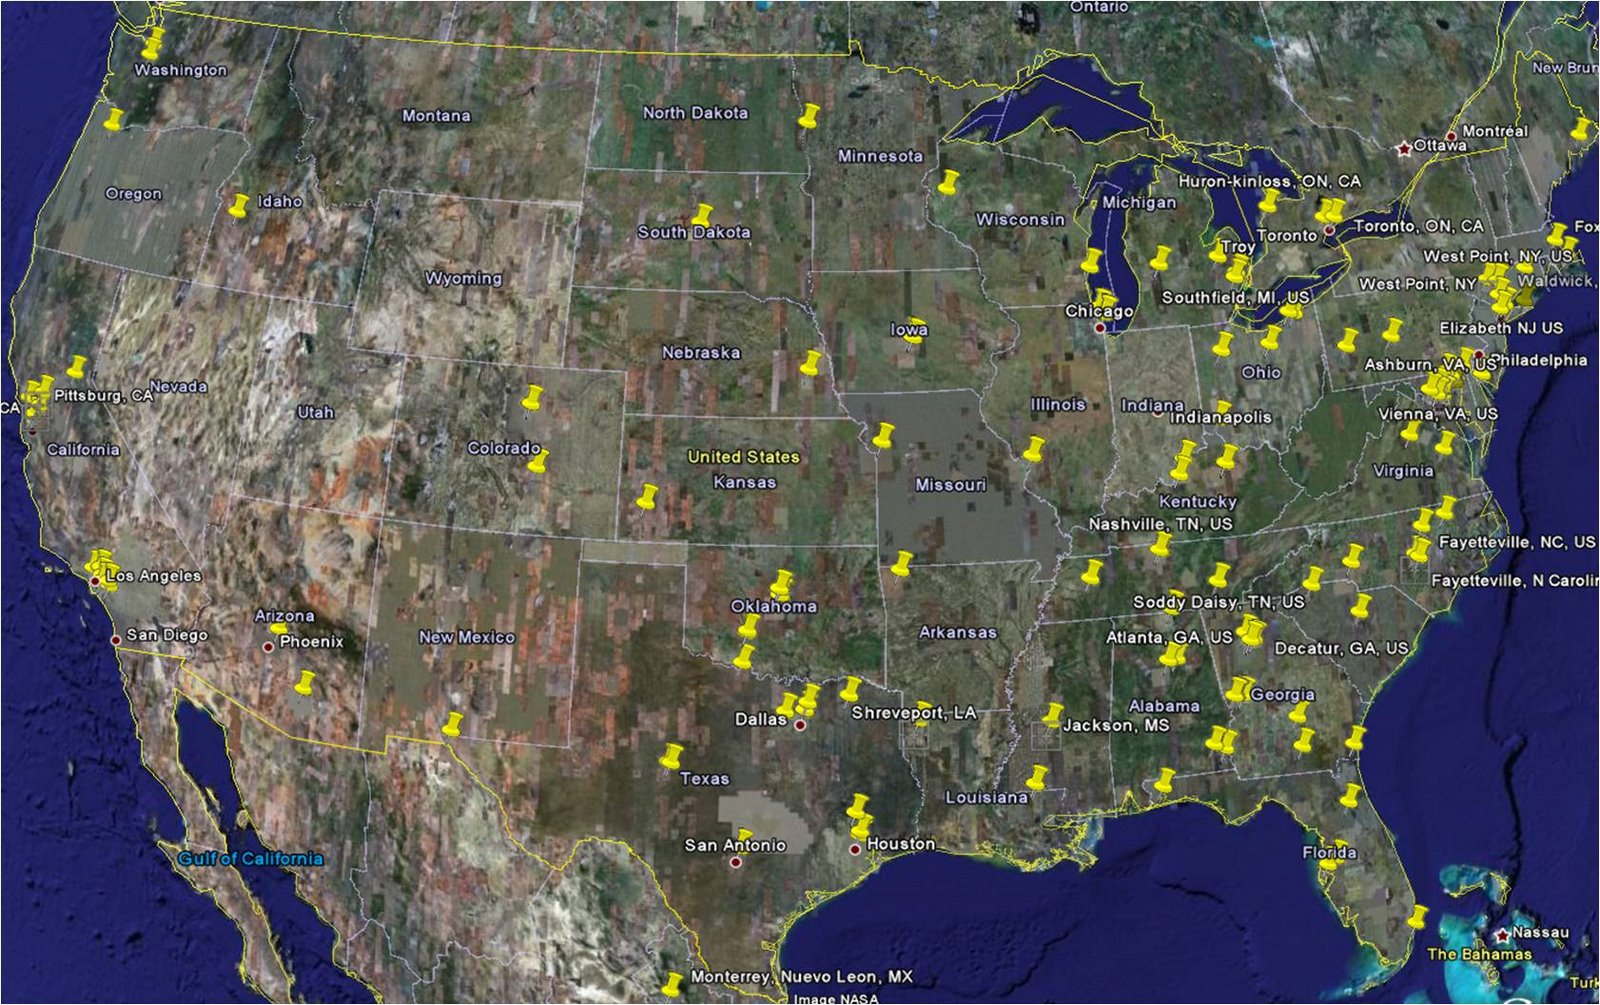Select the San Diego city dot marker
The image size is (1600, 1005).
click(116, 639)
